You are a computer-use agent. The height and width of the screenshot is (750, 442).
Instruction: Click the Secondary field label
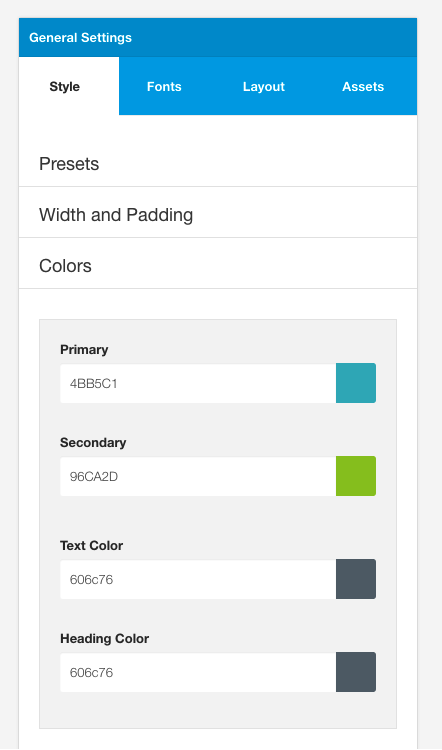[93, 442]
